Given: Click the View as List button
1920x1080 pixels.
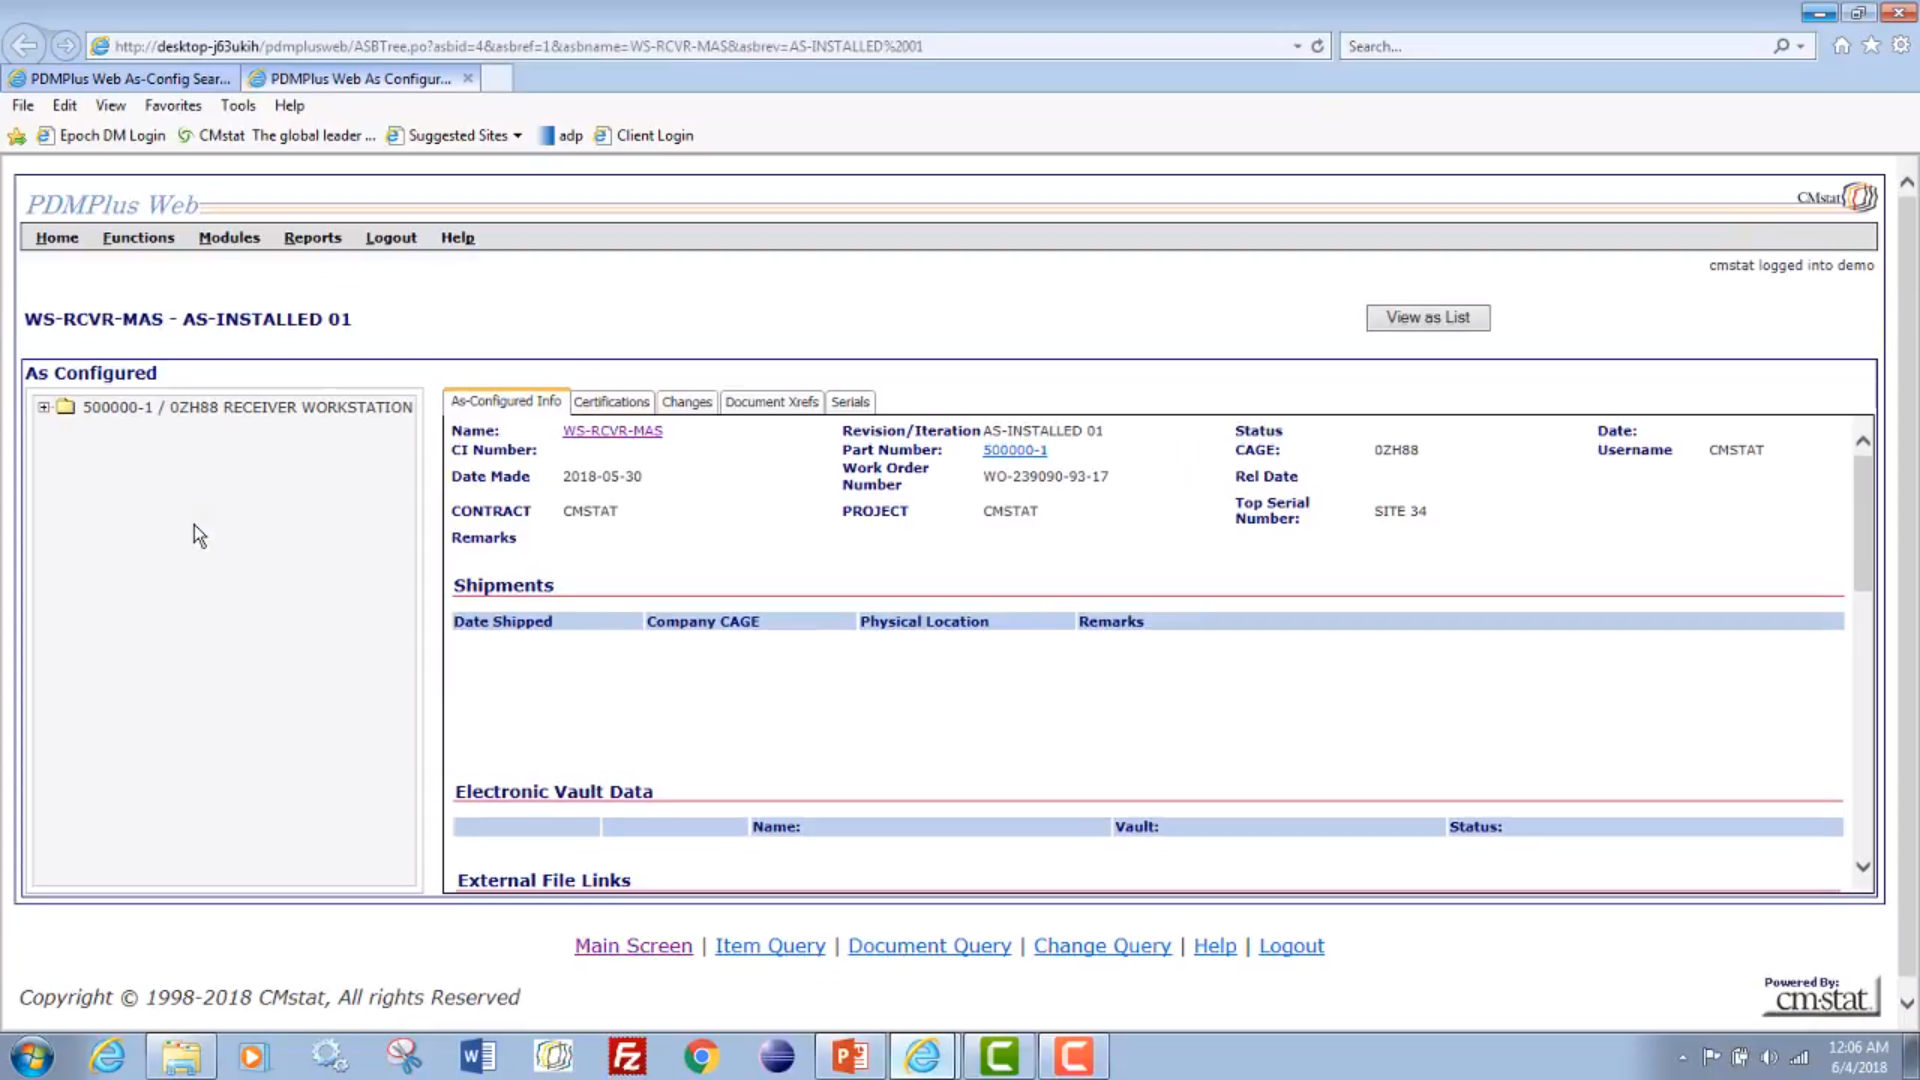Looking at the screenshot, I should pos(1428,317).
